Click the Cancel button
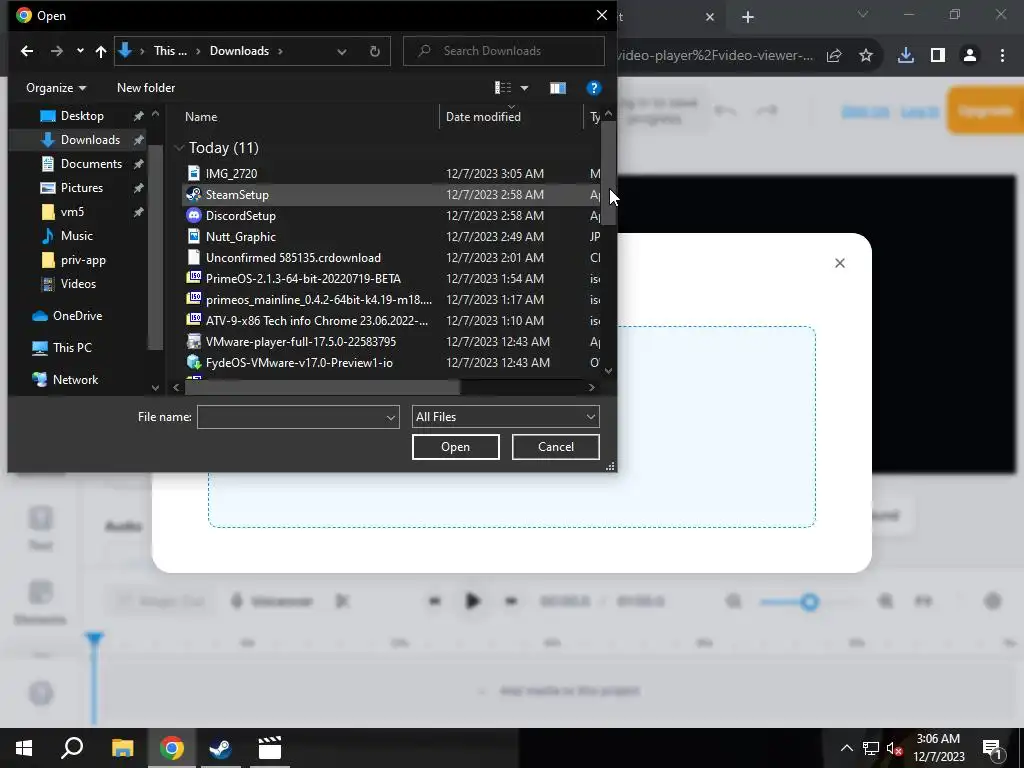Screen dimensions: 1024x768 (x=556, y=447)
